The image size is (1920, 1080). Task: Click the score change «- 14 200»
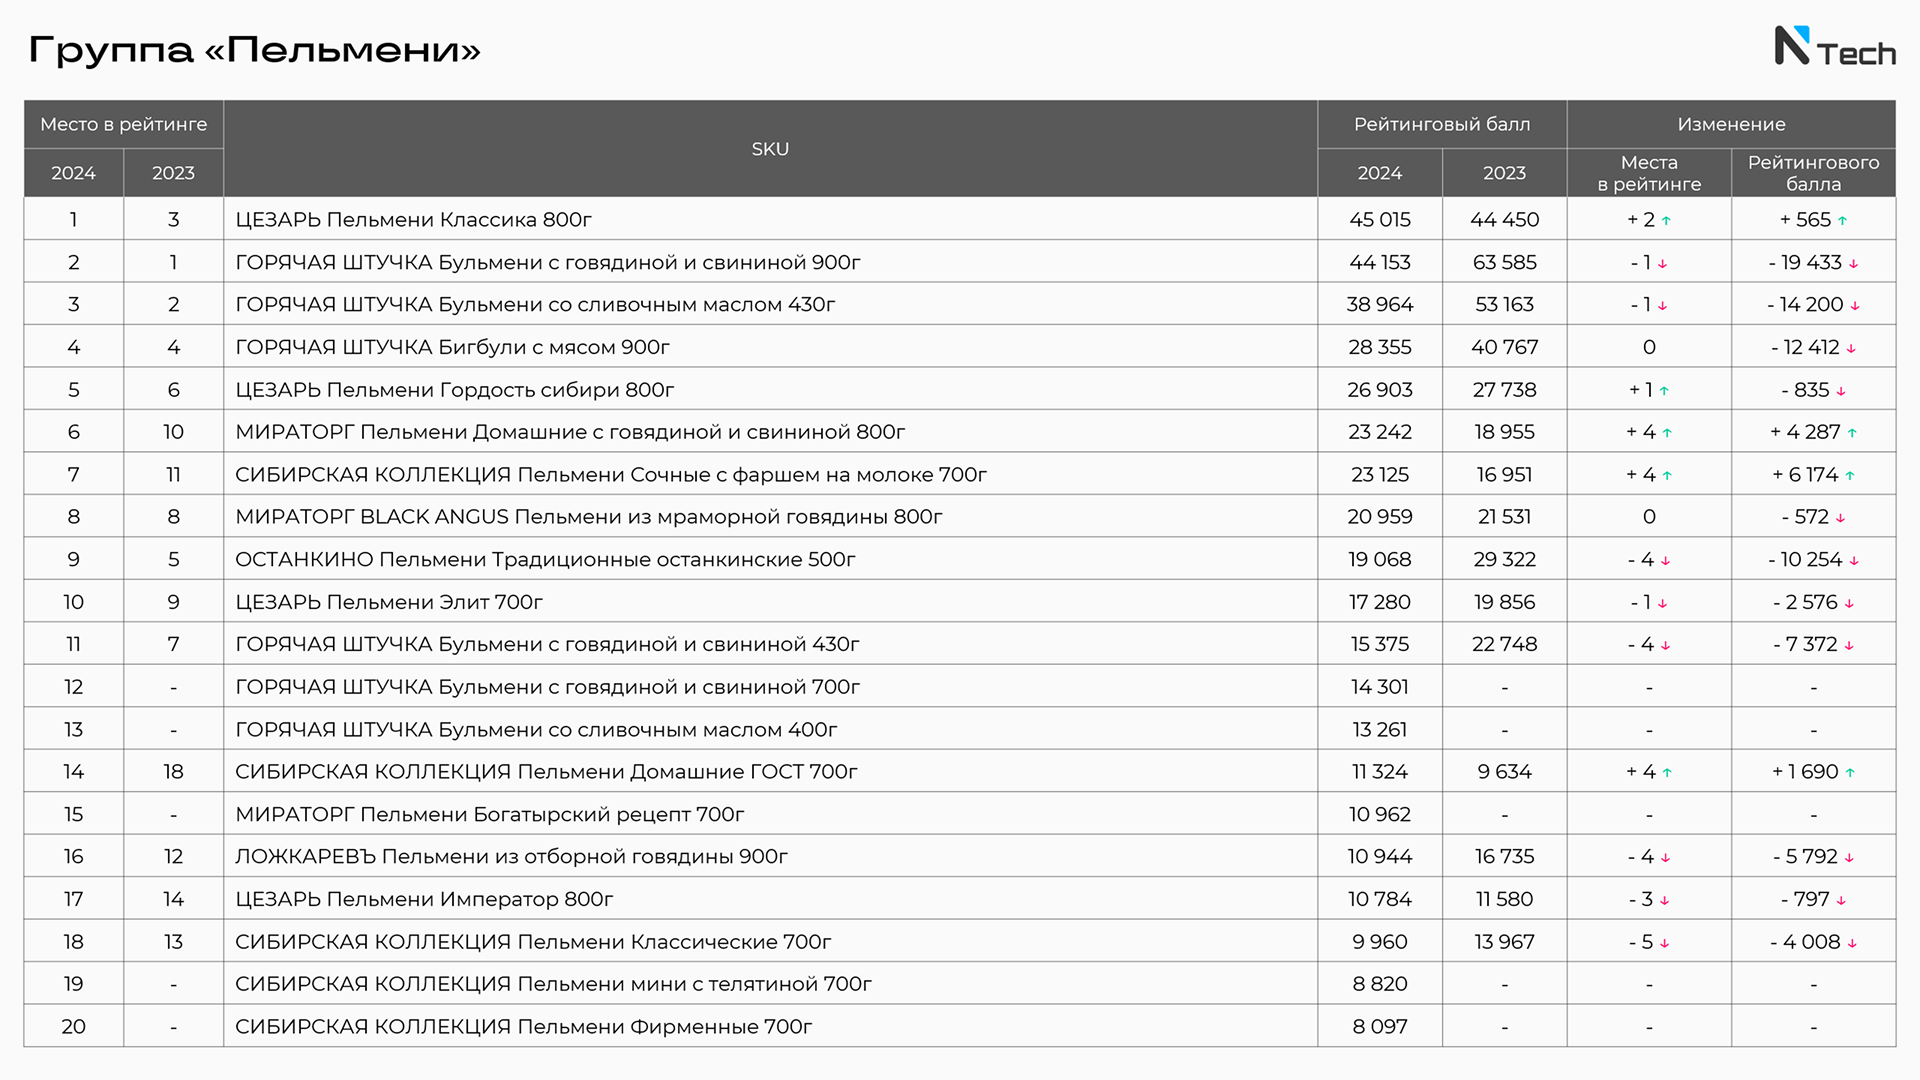tap(1813, 304)
